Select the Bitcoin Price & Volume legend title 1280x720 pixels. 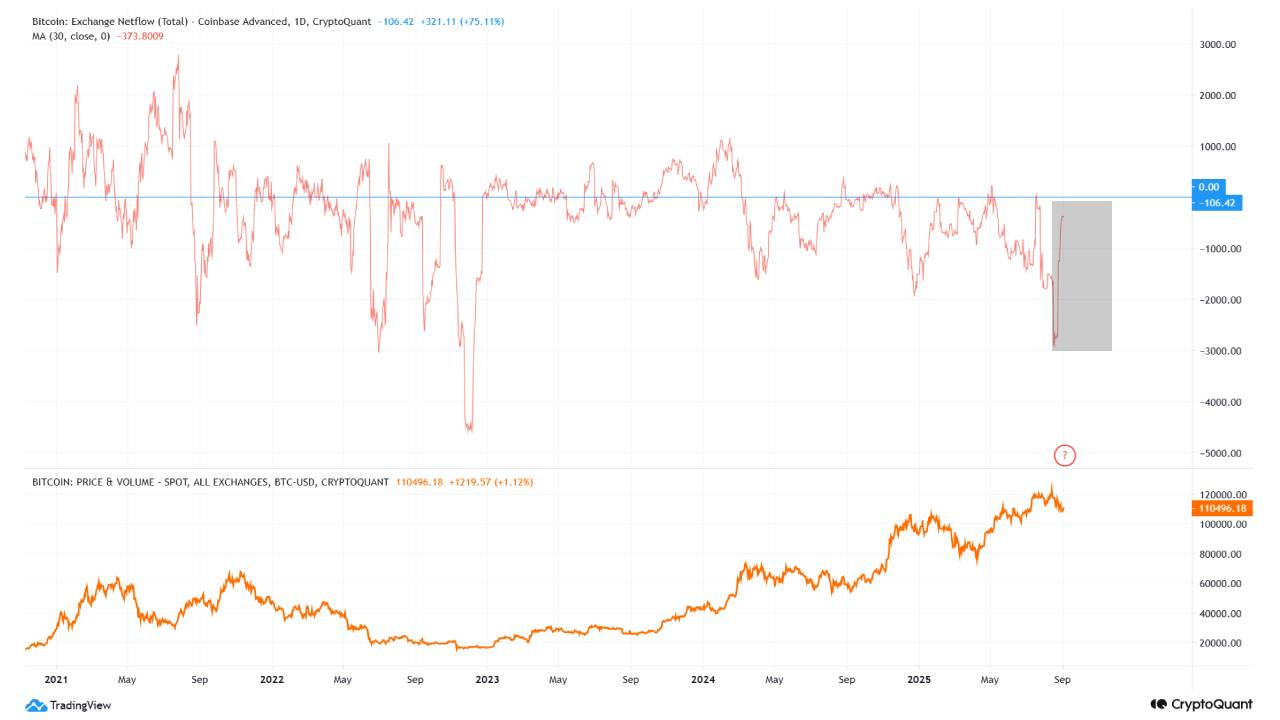point(210,482)
